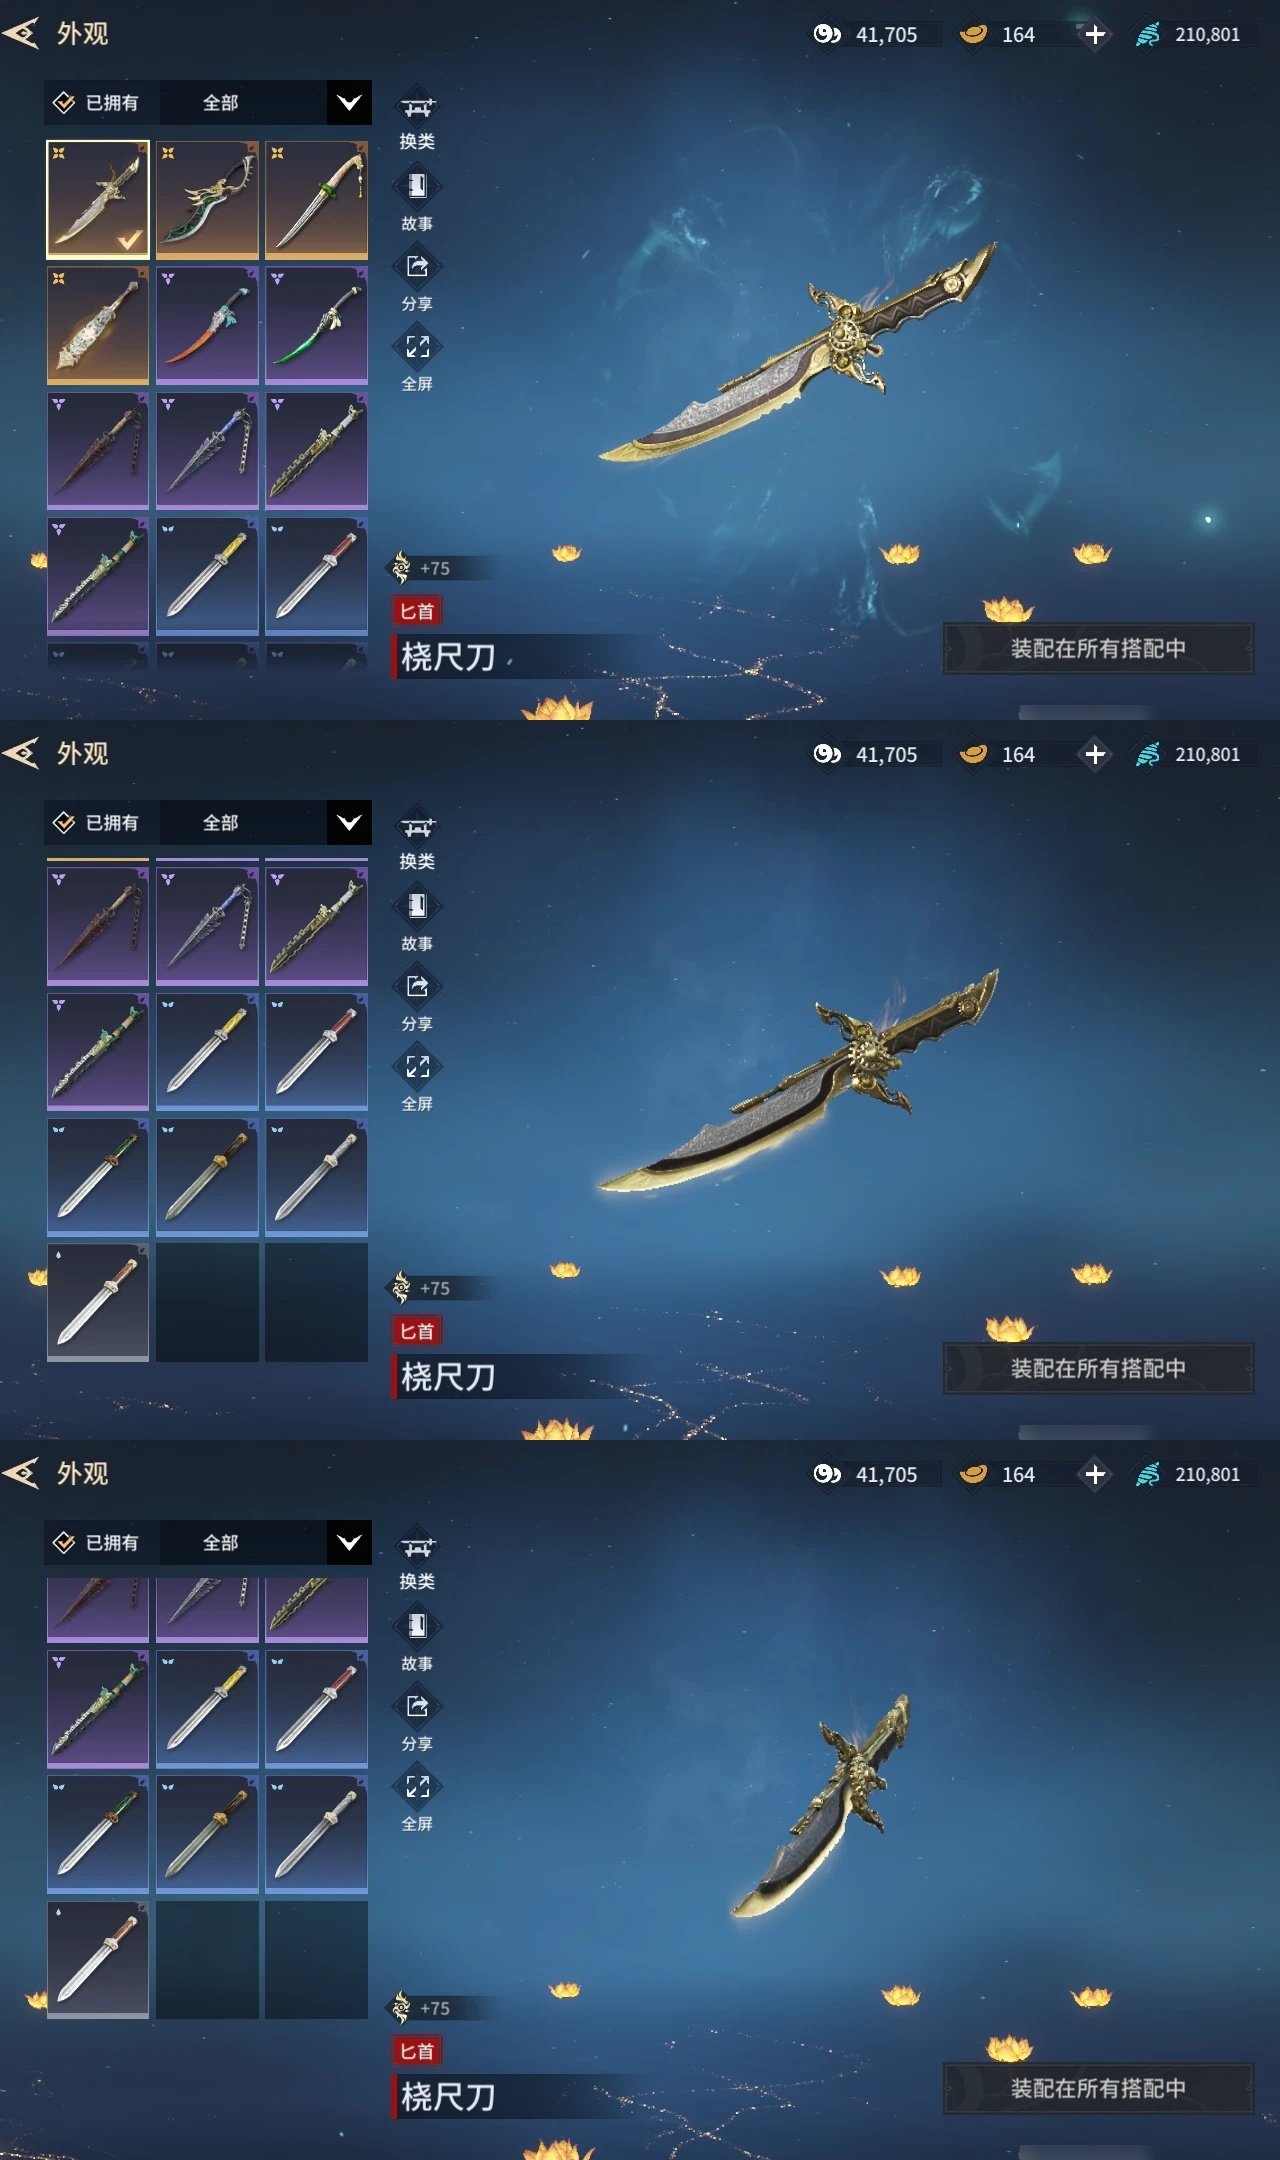Toggle the 已拥有 owned filter in bottommost screen
Screen dimensions: 1280x2160
(97, 1543)
